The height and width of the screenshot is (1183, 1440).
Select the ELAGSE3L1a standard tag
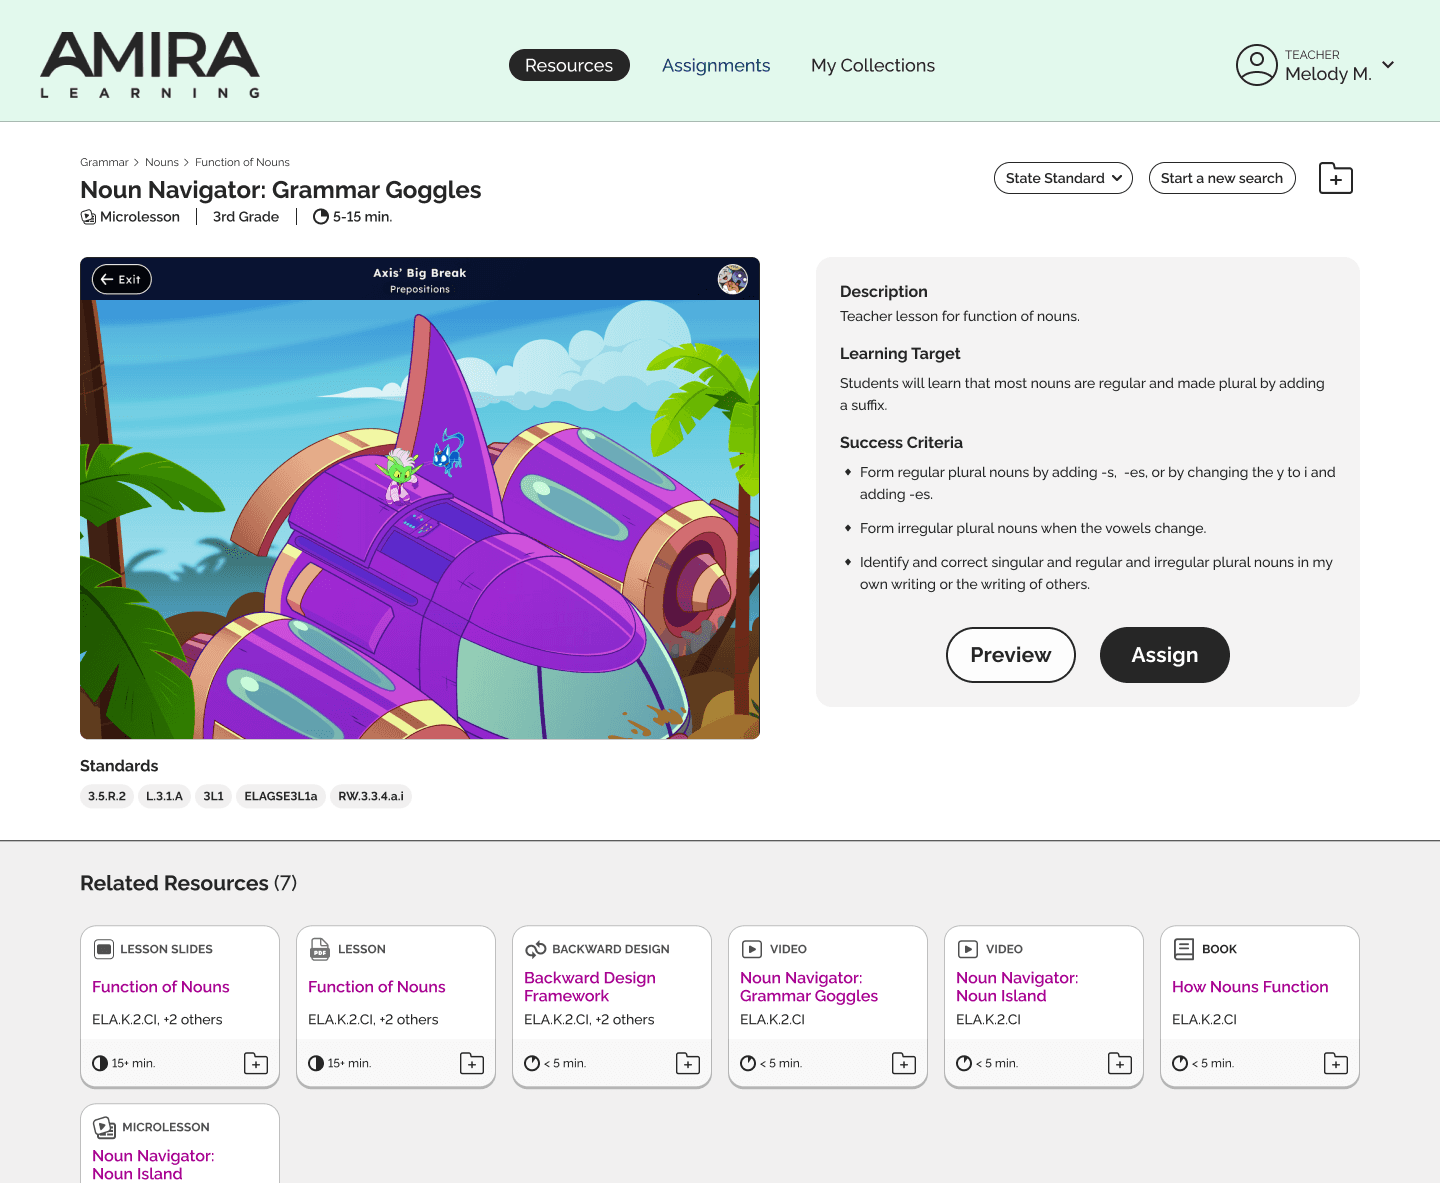(x=281, y=796)
